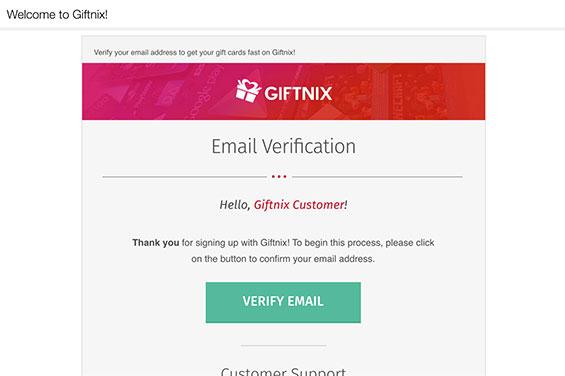Click the gray divider line right of the dots
Screen dimensions: 565x376
377,177
